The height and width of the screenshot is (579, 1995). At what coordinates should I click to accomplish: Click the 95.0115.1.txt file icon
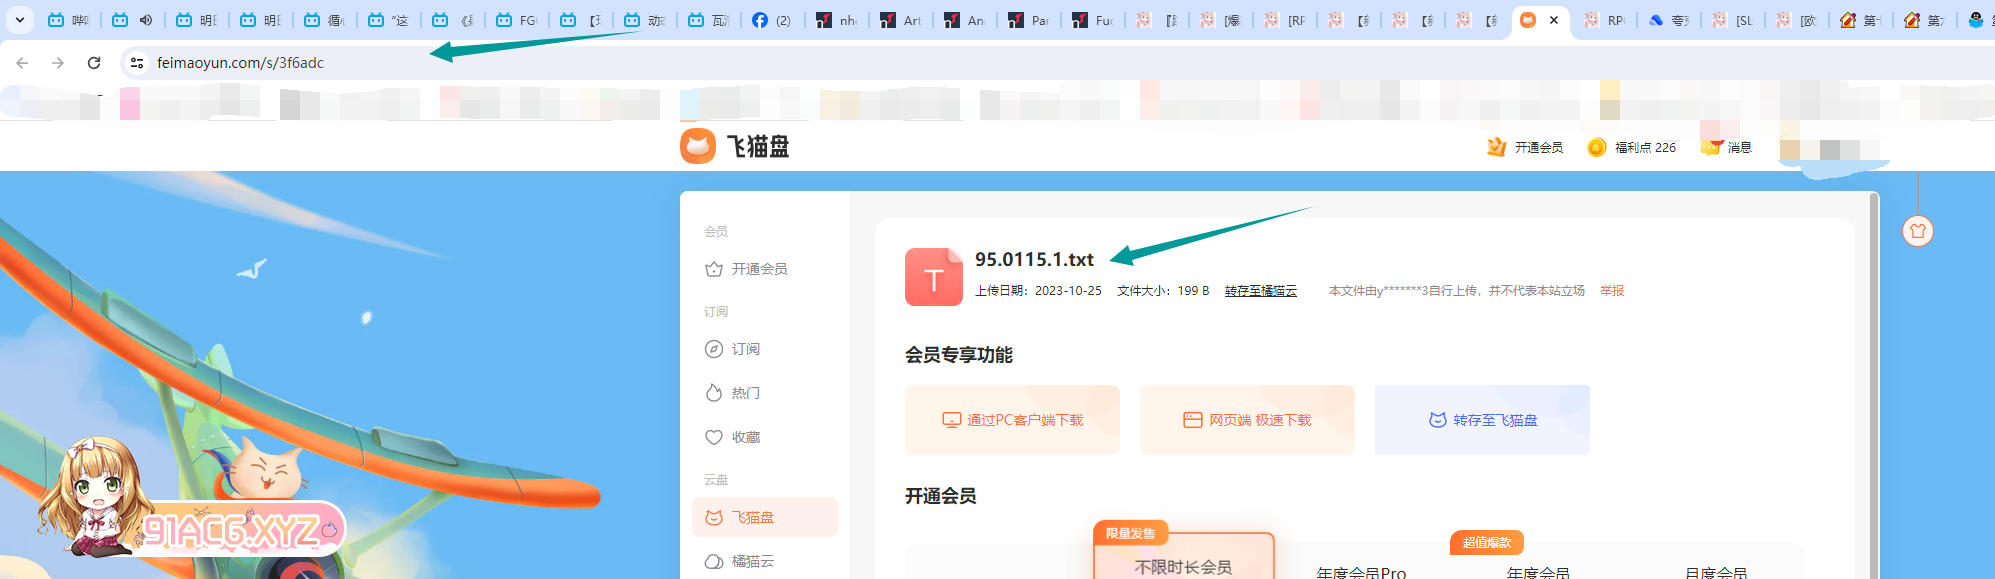[933, 277]
